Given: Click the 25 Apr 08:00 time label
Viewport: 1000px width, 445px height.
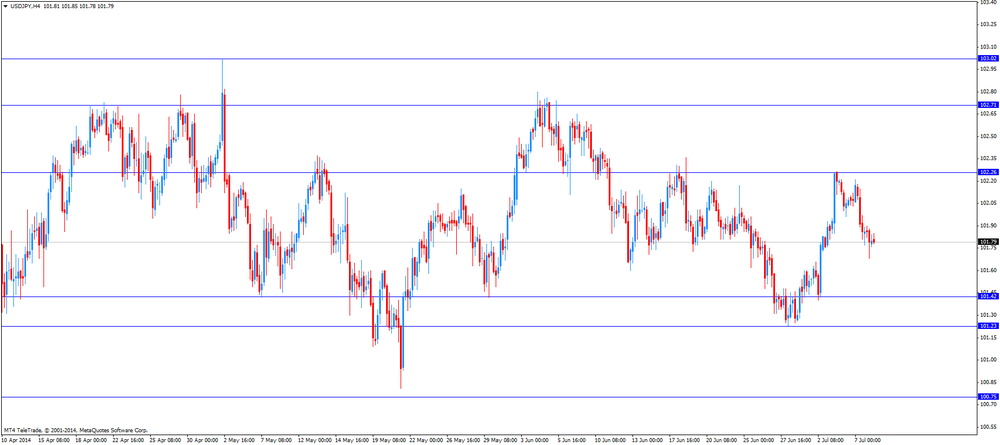Looking at the screenshot, I should point(165,441).
